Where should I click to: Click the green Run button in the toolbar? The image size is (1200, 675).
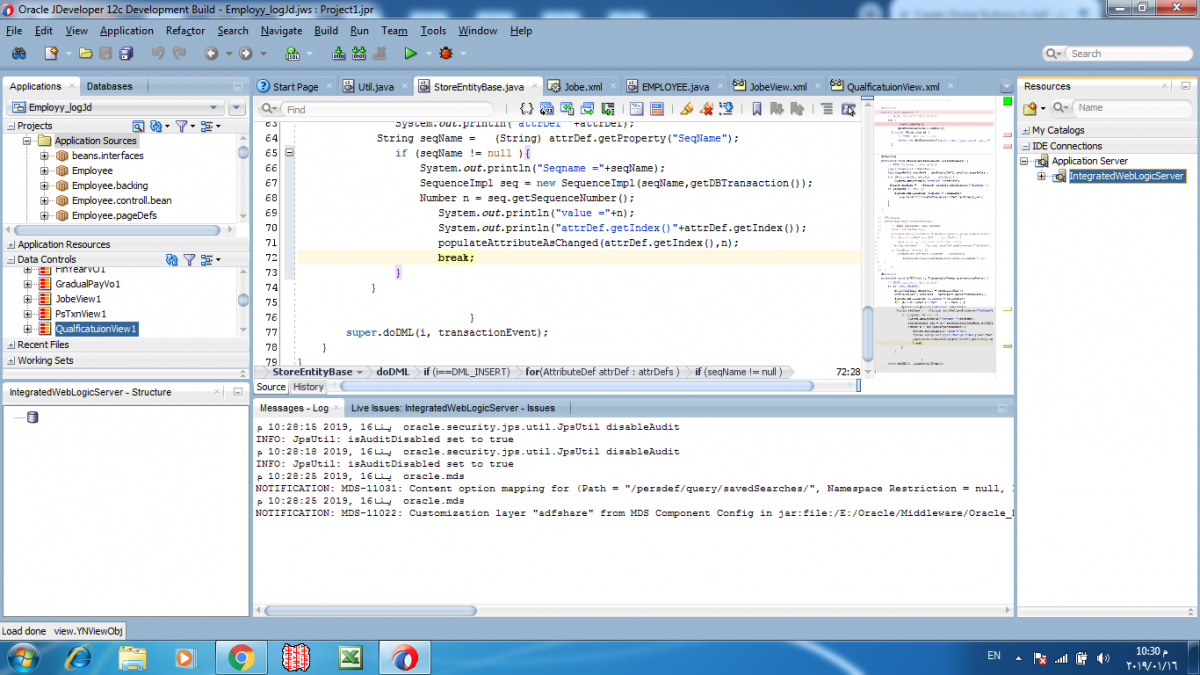click(x=410, y=53)
